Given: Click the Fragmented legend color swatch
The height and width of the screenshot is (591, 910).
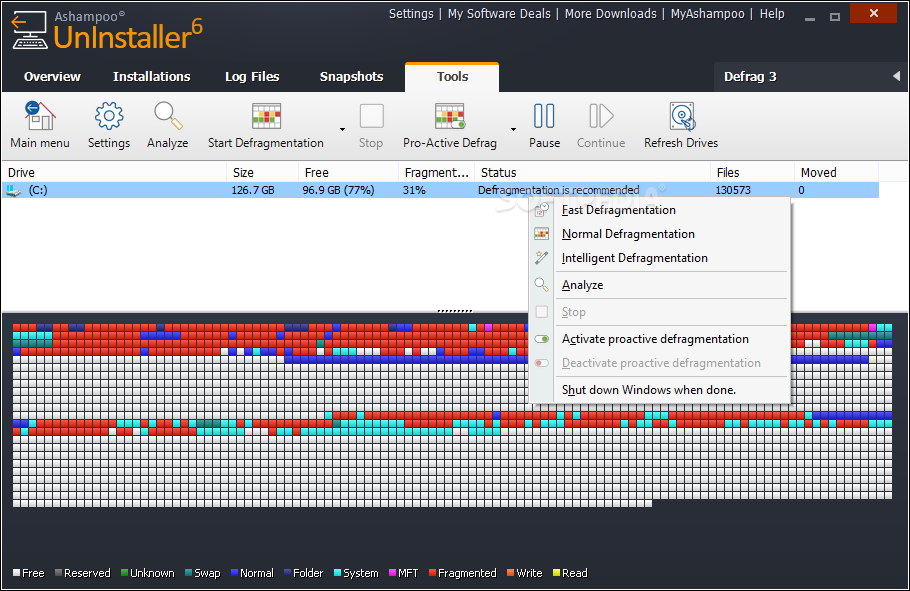Looking at the screenshot, I should coord(432,573).
